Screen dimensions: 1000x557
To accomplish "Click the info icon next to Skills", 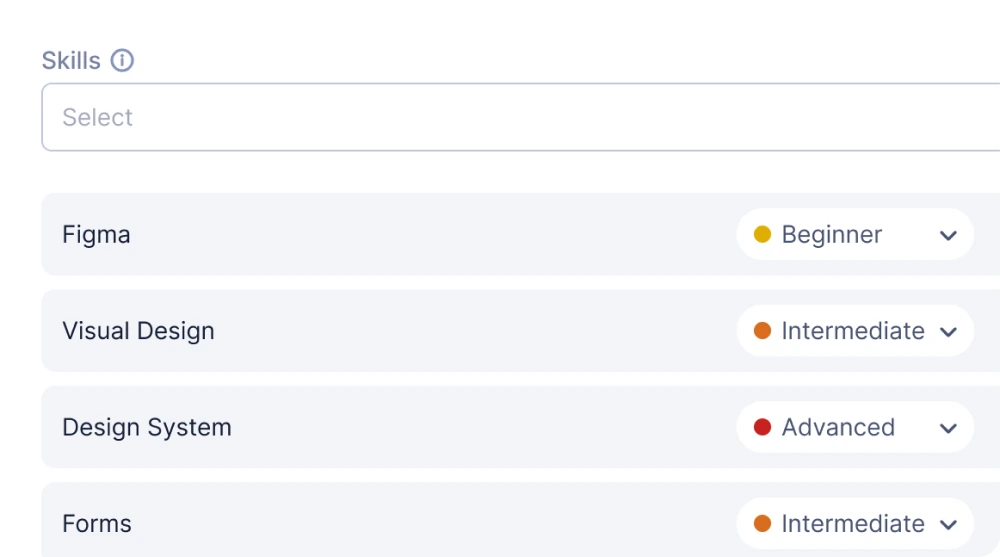I will pos(122,61).
